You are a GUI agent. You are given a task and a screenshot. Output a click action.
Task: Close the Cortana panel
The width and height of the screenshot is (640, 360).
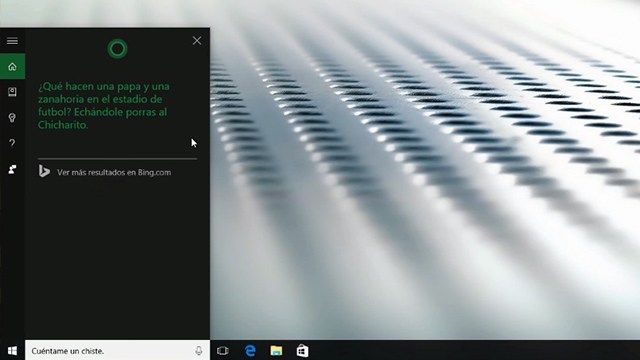197,40
